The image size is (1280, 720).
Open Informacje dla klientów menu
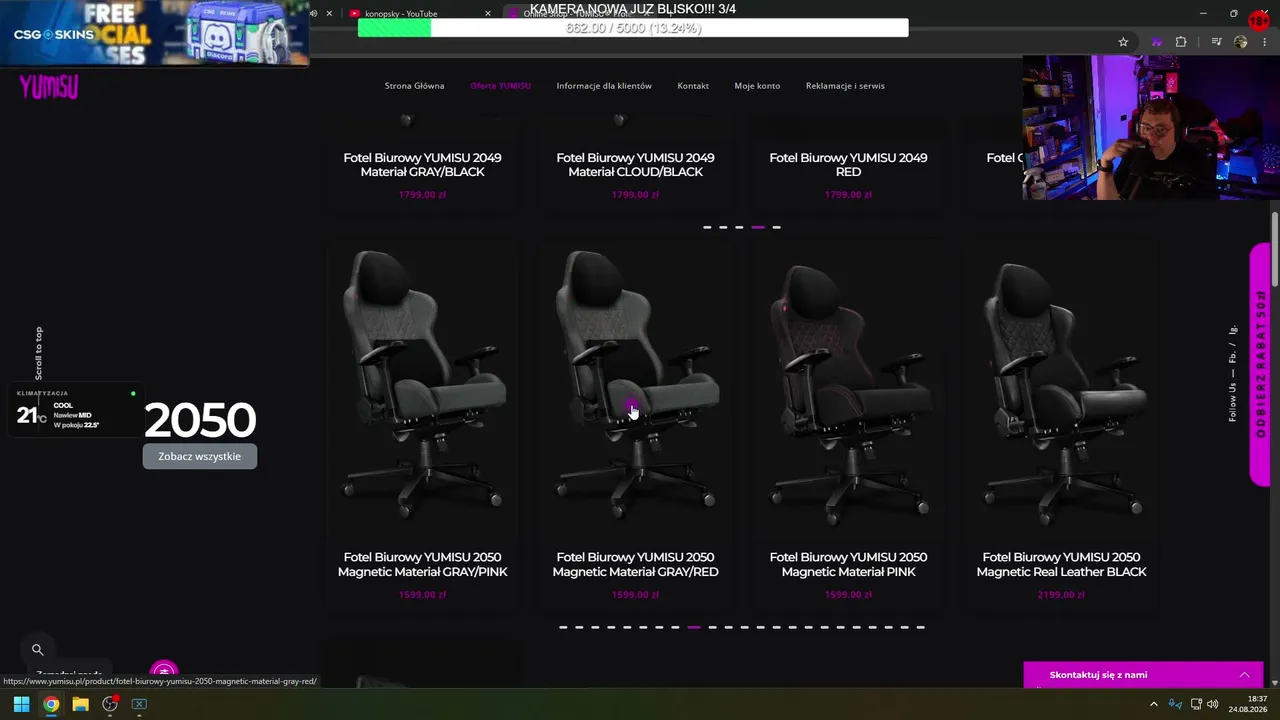click(604, 86)
